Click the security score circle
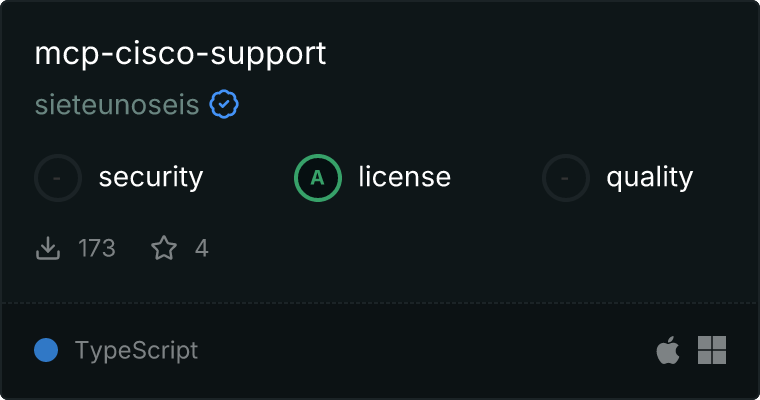 click(58, 178)
